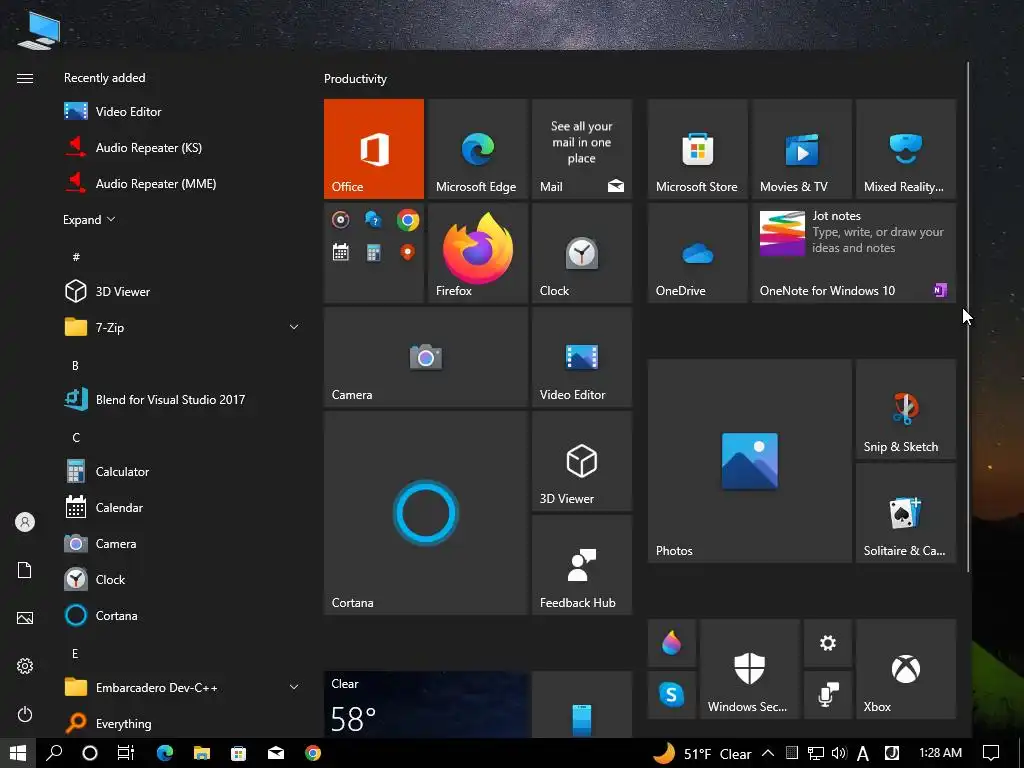This screenshot has width=1024, height=768.
Task: Select the letter E group header
Action: 75,653
